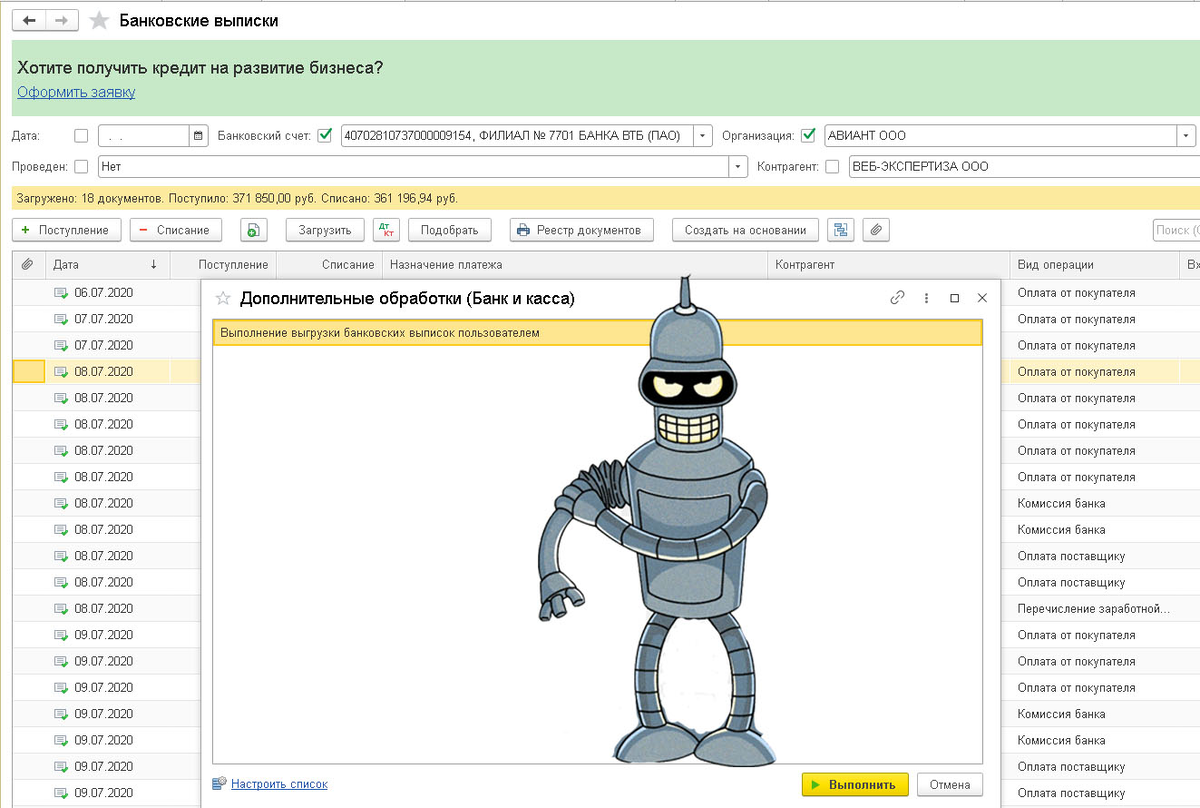Click the Контрагент column header
The height and width of the screenshot is (808, 1200).
click(x=888, y=265)
